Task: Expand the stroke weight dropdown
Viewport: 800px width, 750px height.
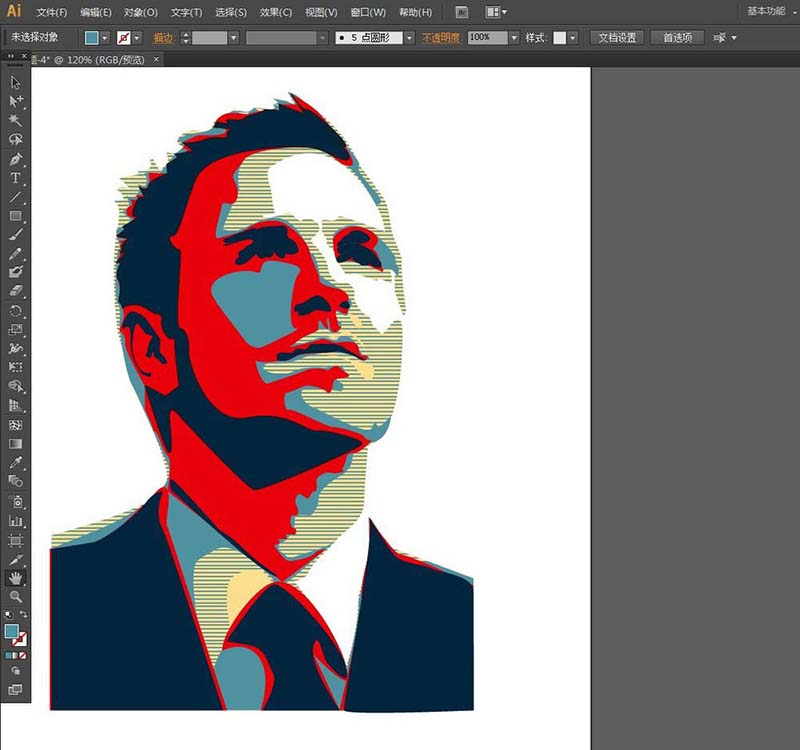Action: tap(233, 38)
